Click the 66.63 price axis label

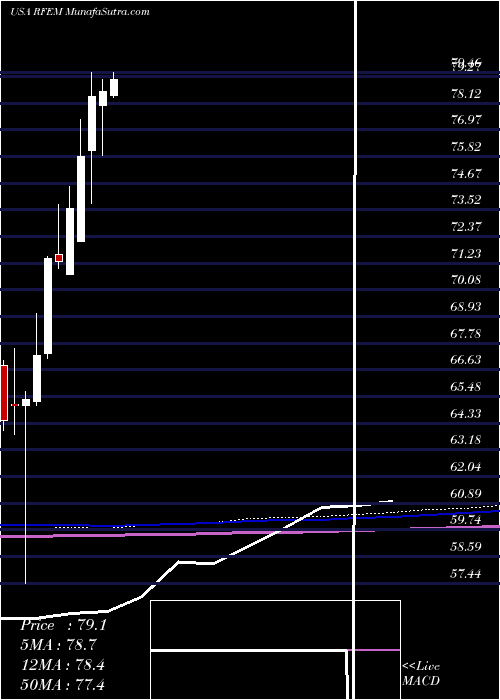(466, 359)
